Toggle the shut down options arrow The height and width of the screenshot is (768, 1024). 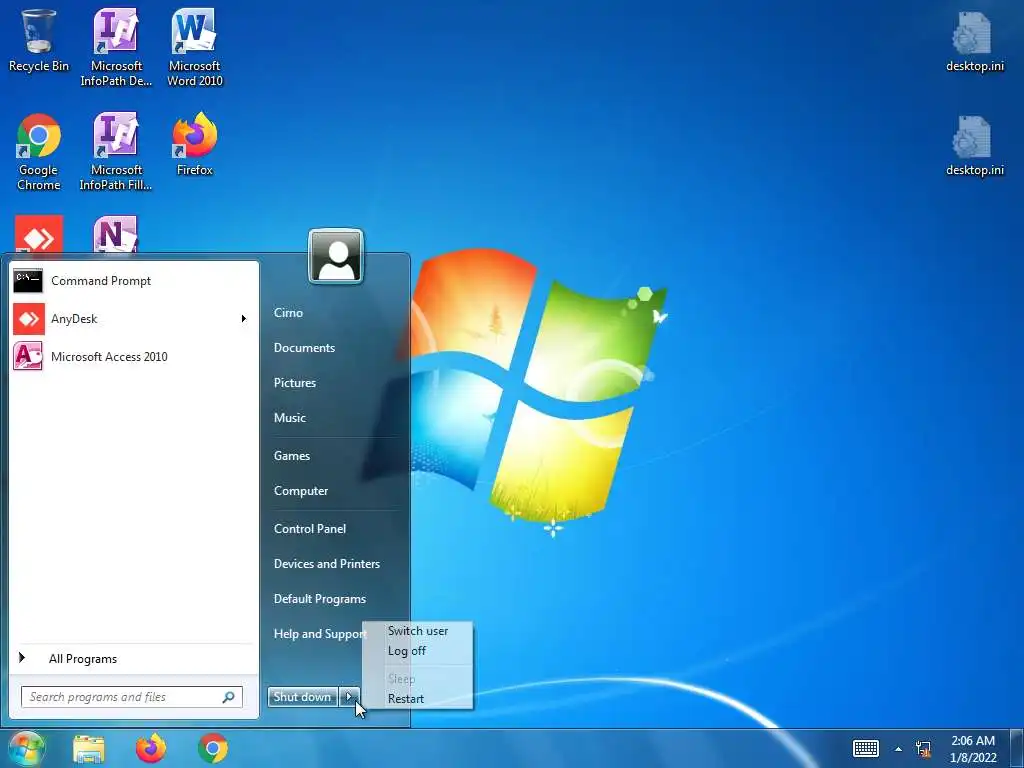349,697
